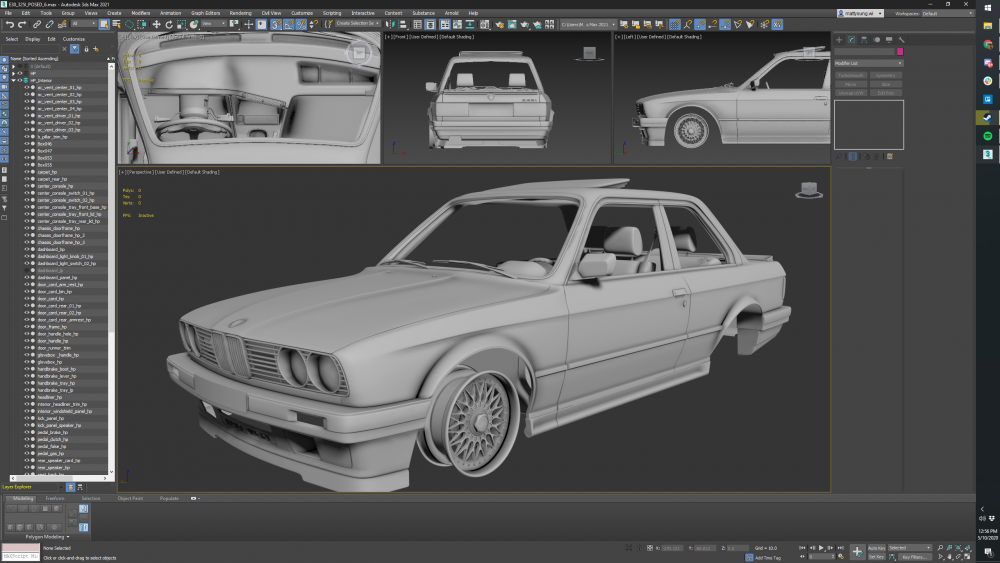Switch to the Object Paint ribbon tab

pos(130,498)
